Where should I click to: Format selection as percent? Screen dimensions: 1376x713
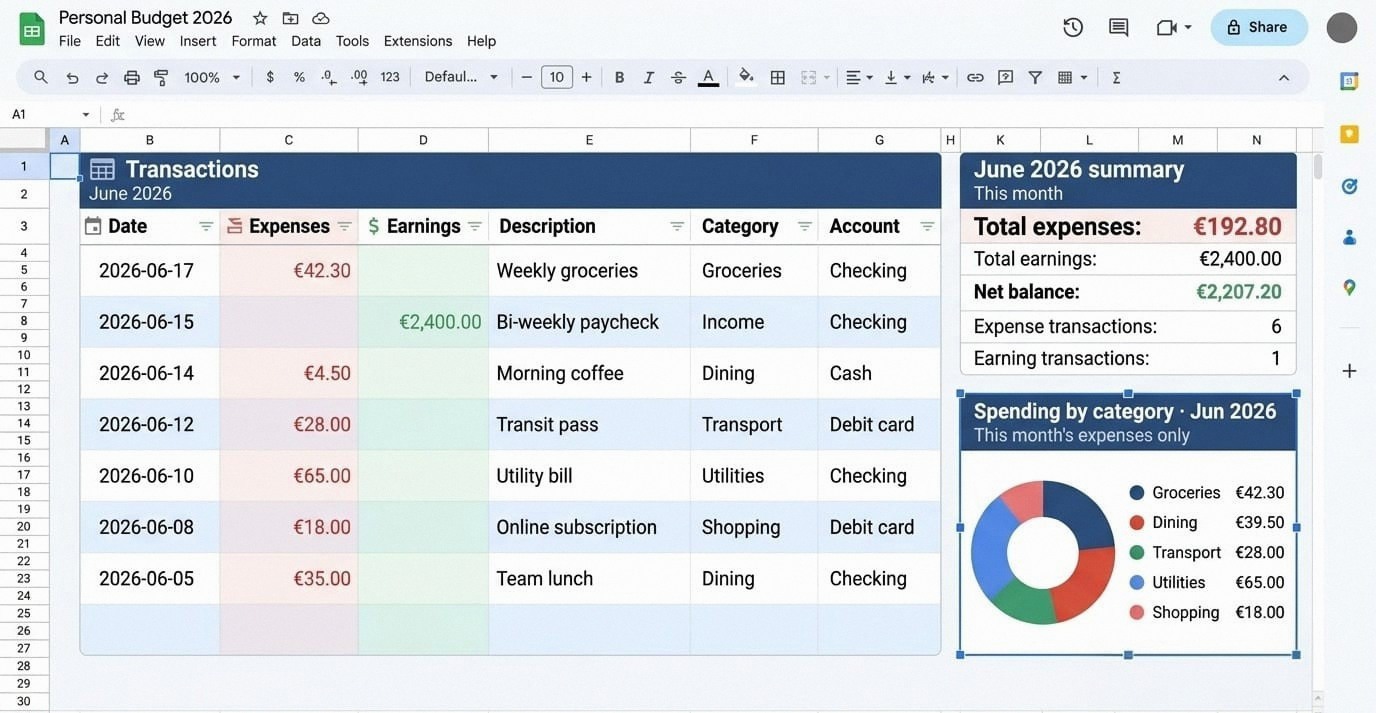(x=299, y=77)
